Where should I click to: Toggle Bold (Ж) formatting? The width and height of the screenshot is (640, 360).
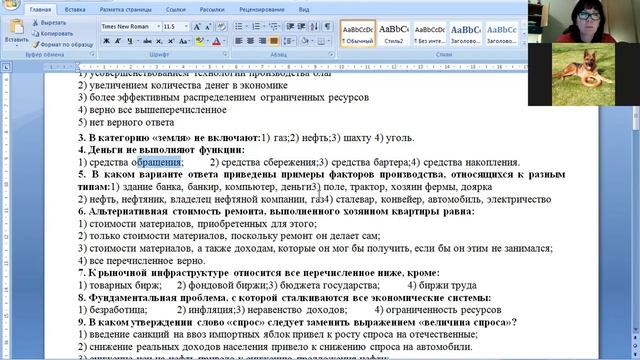[x=107, y=41]
